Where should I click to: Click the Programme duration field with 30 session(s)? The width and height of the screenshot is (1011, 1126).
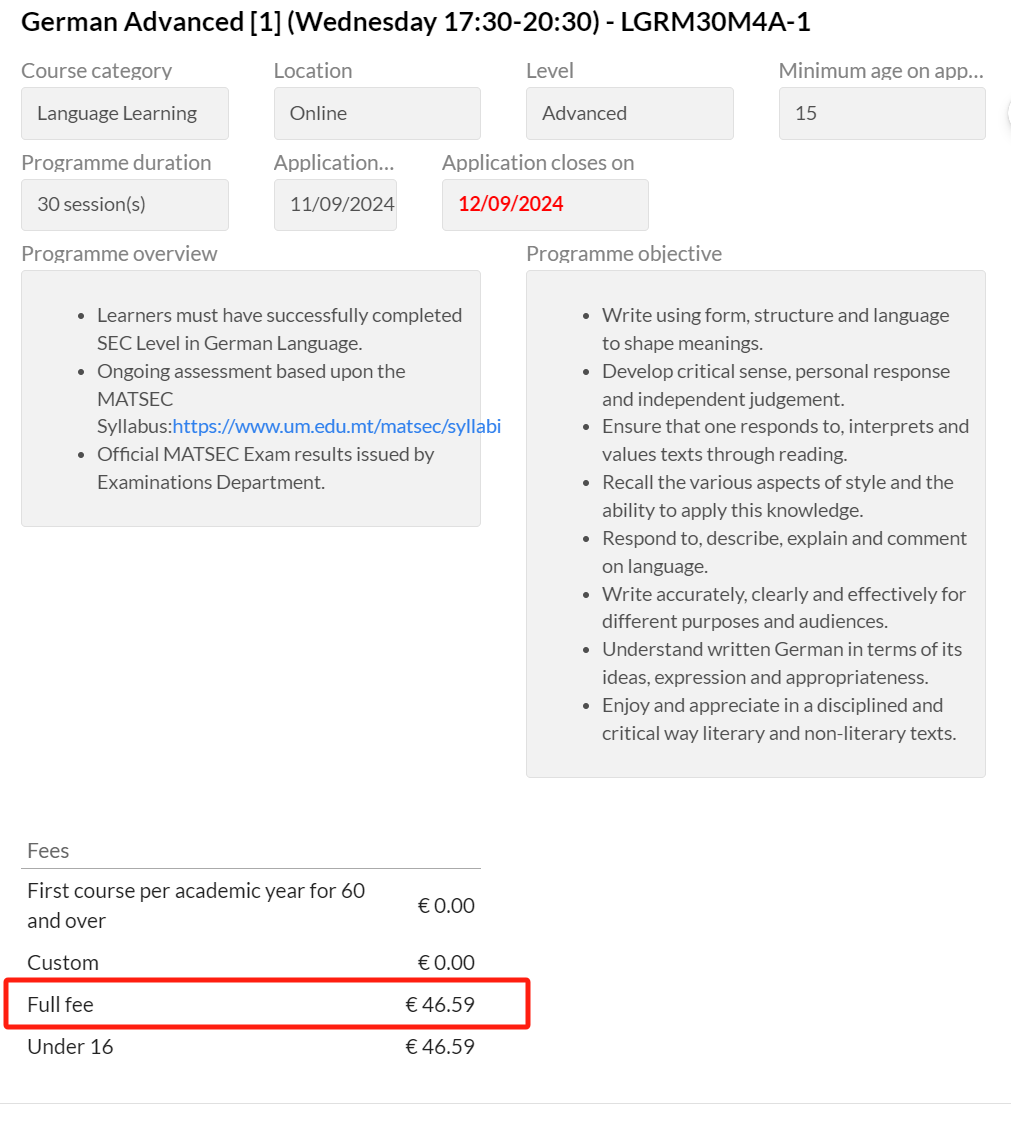click(124, 205)
